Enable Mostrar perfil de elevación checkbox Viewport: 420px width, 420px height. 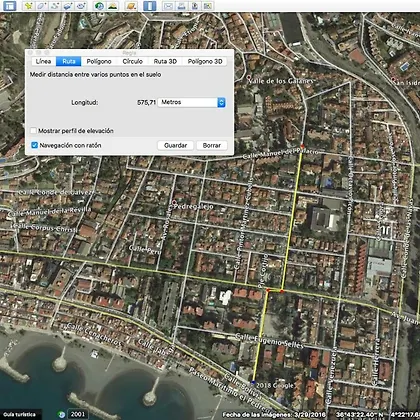[x=33, y=131]
